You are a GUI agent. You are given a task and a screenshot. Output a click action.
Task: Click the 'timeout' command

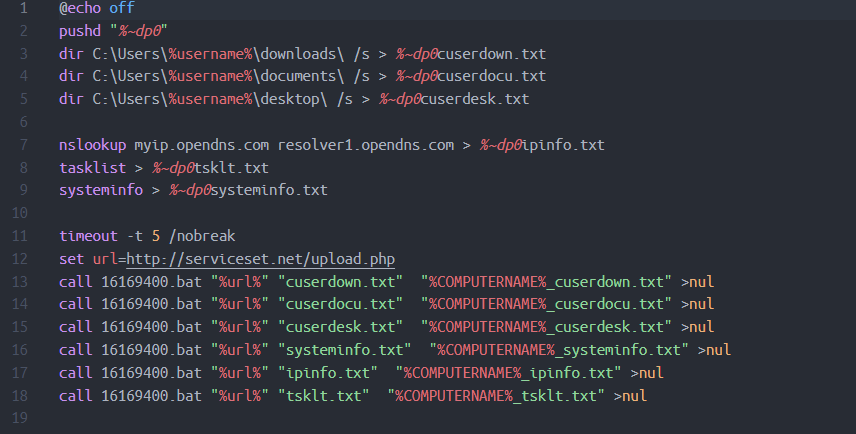pyautogui.click(x=88, y=236)
